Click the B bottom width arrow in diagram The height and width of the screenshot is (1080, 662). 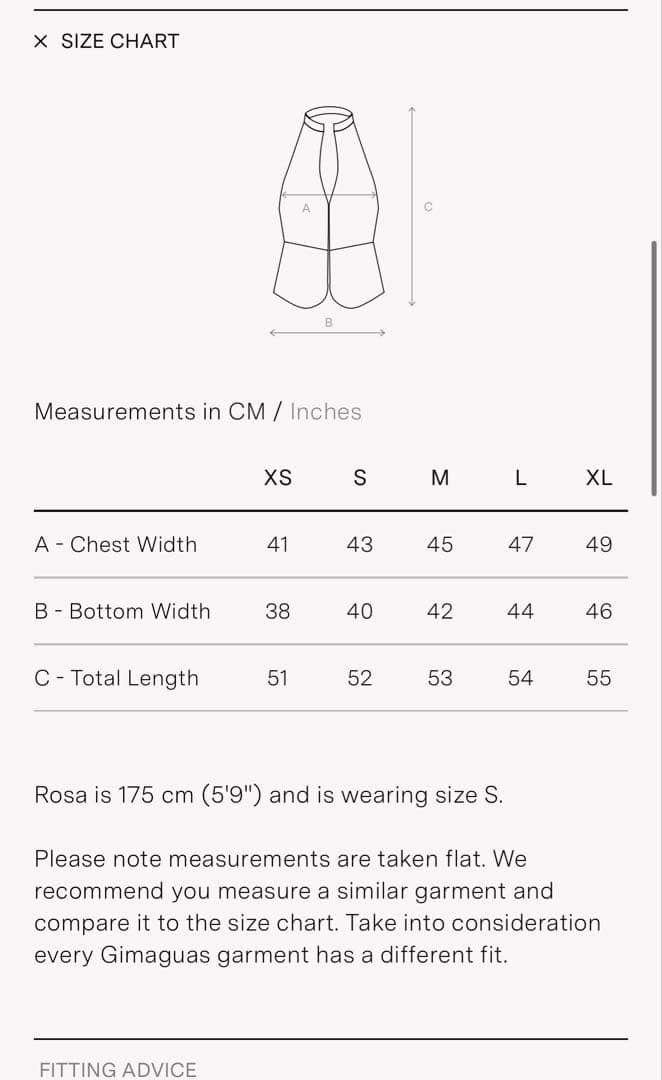tap(328, 333)
